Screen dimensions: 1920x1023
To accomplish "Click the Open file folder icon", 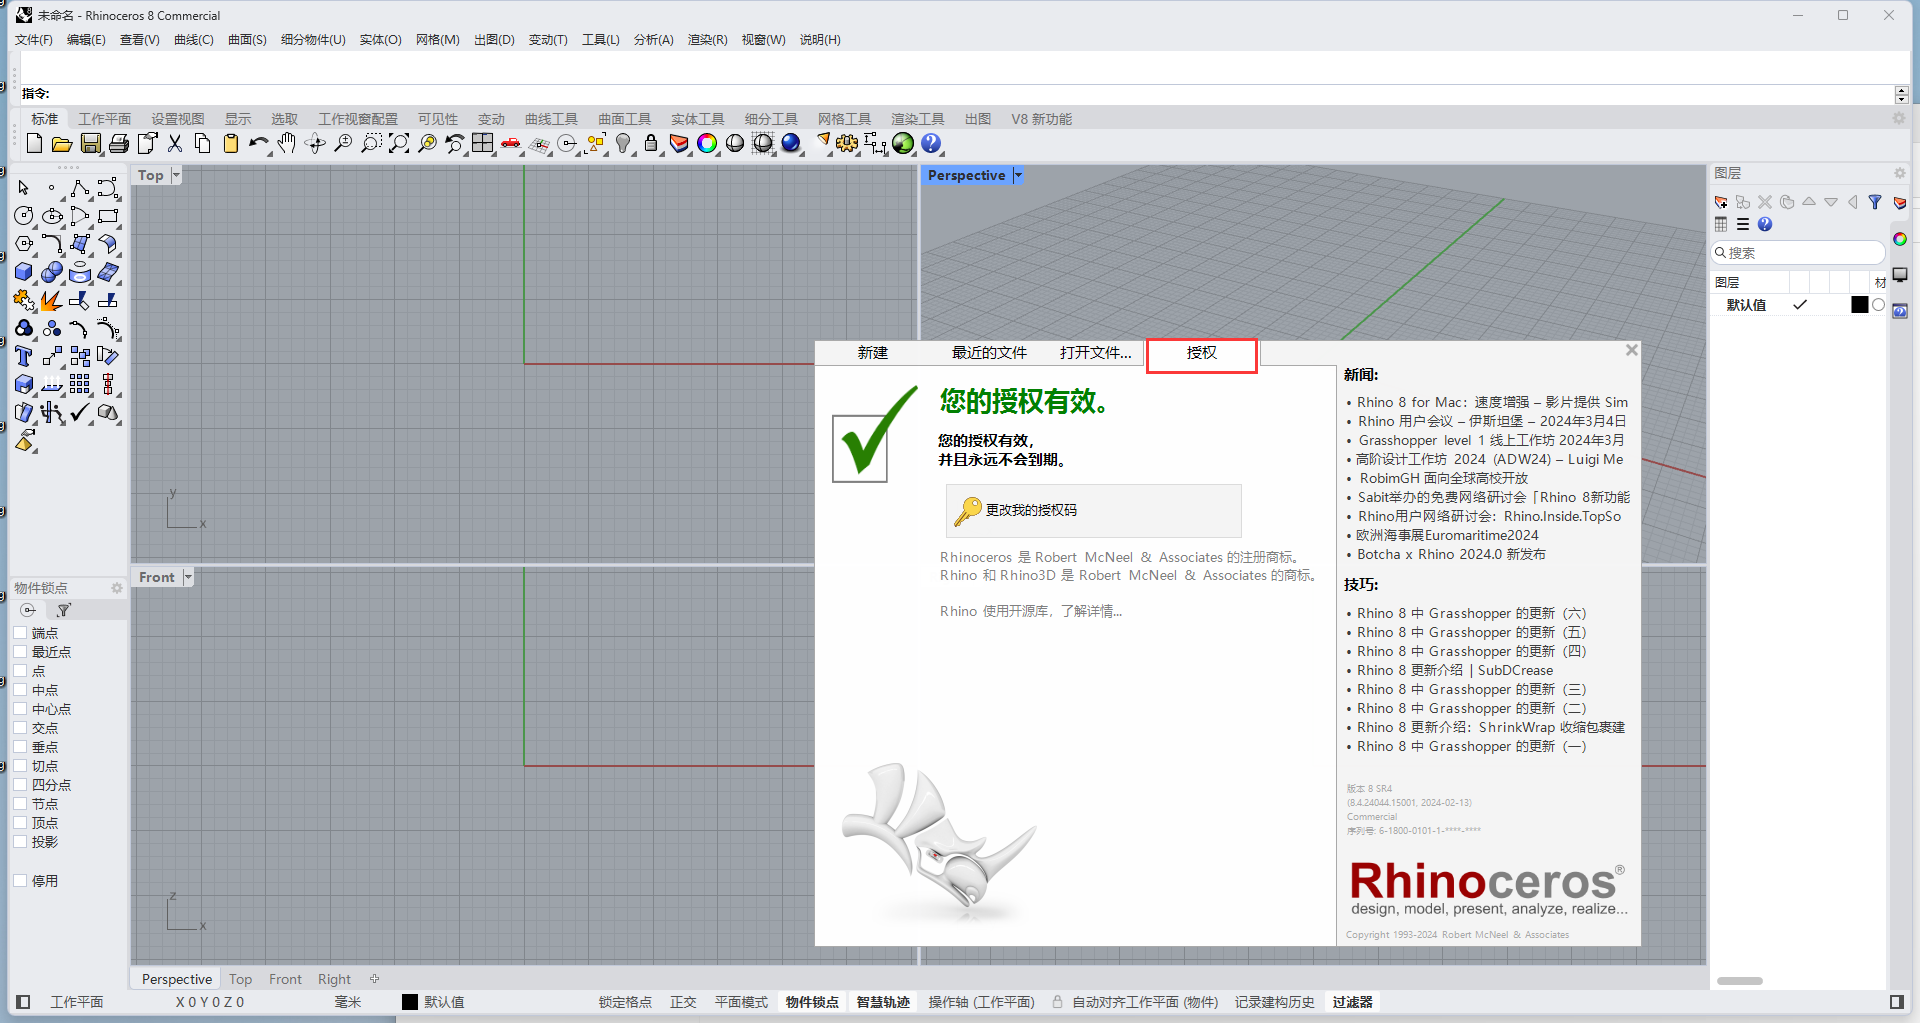I will point(62,144).
